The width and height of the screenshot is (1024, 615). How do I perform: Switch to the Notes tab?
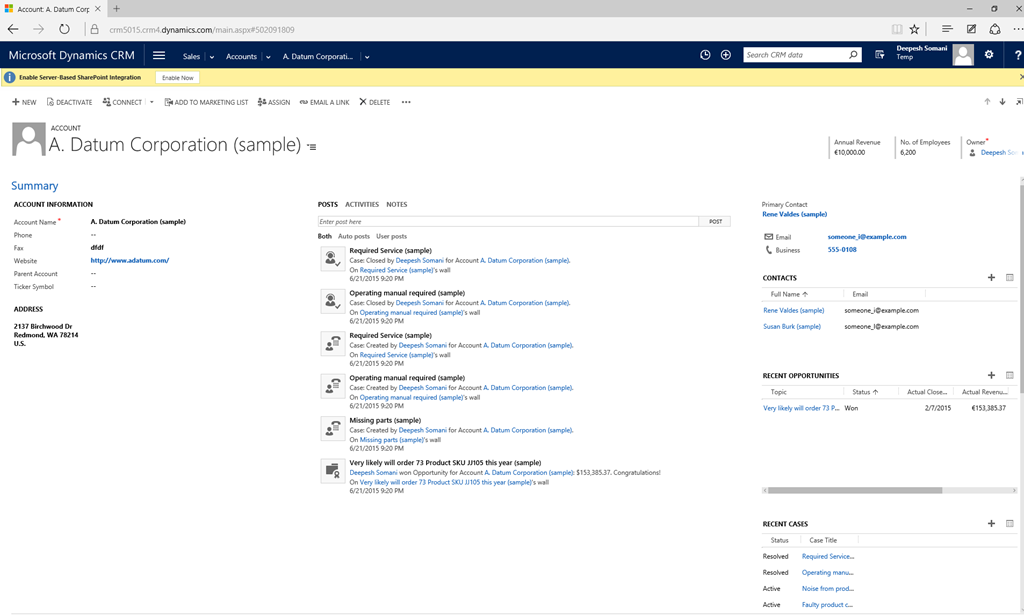396,204
